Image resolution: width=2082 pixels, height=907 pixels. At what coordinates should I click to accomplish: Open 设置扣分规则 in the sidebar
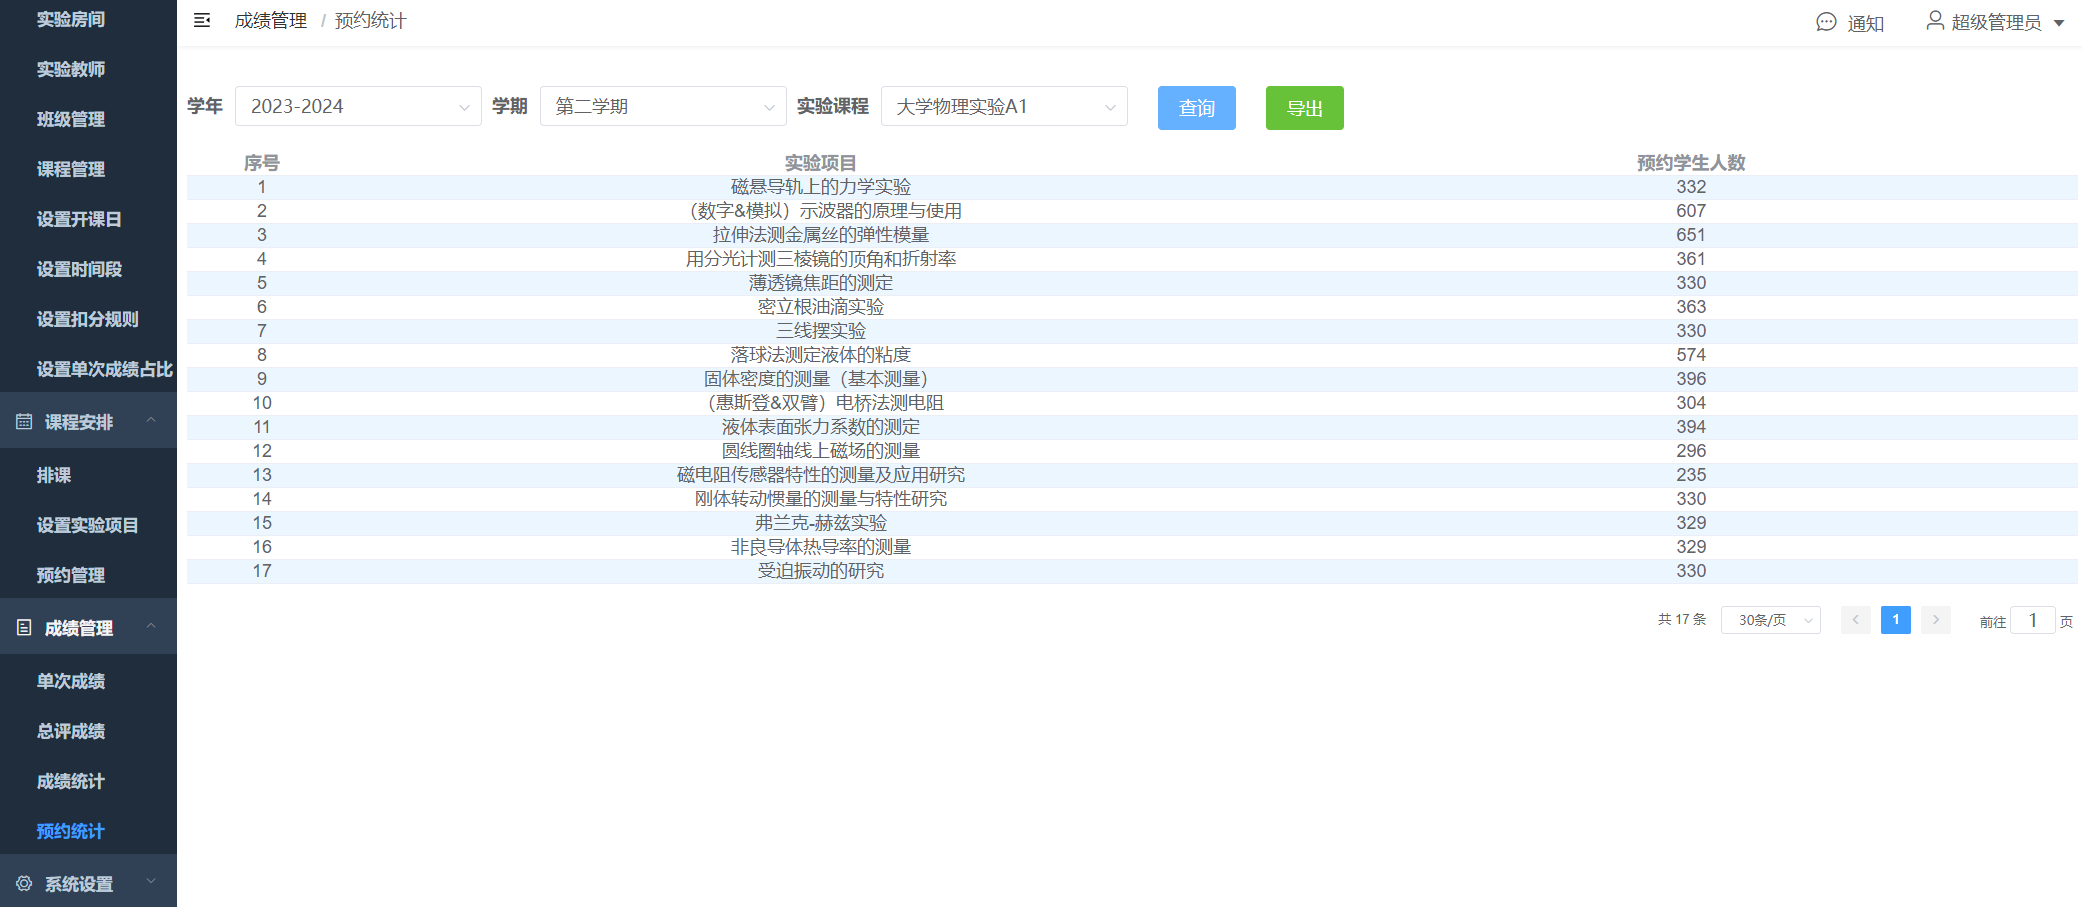(88, 319)
